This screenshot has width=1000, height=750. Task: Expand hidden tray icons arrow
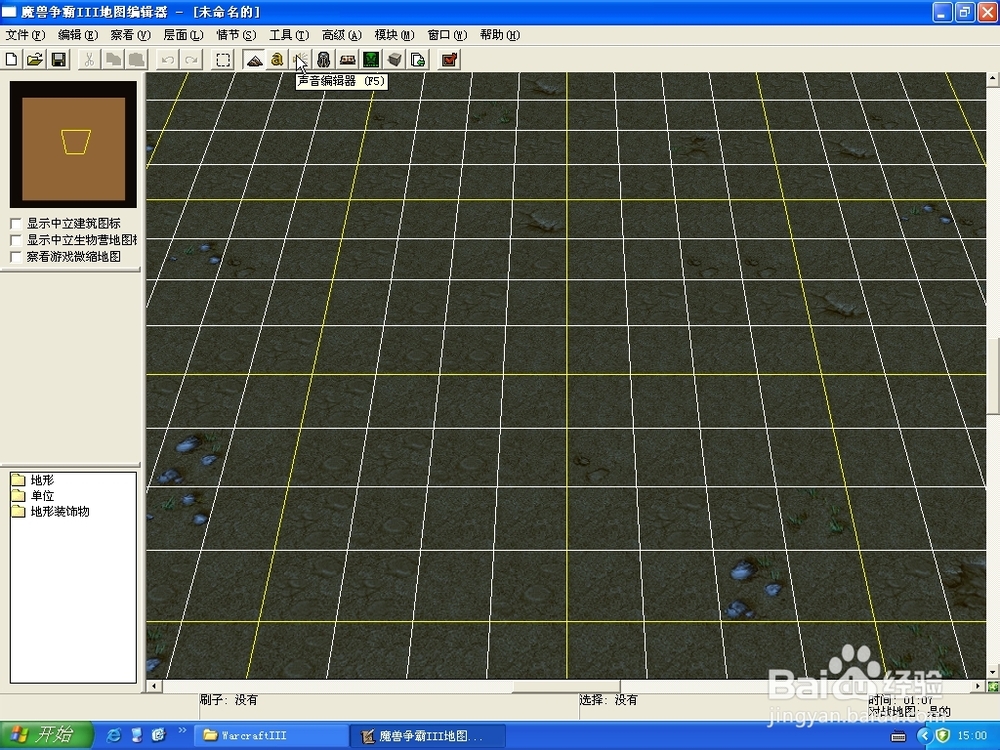point(924,736)
